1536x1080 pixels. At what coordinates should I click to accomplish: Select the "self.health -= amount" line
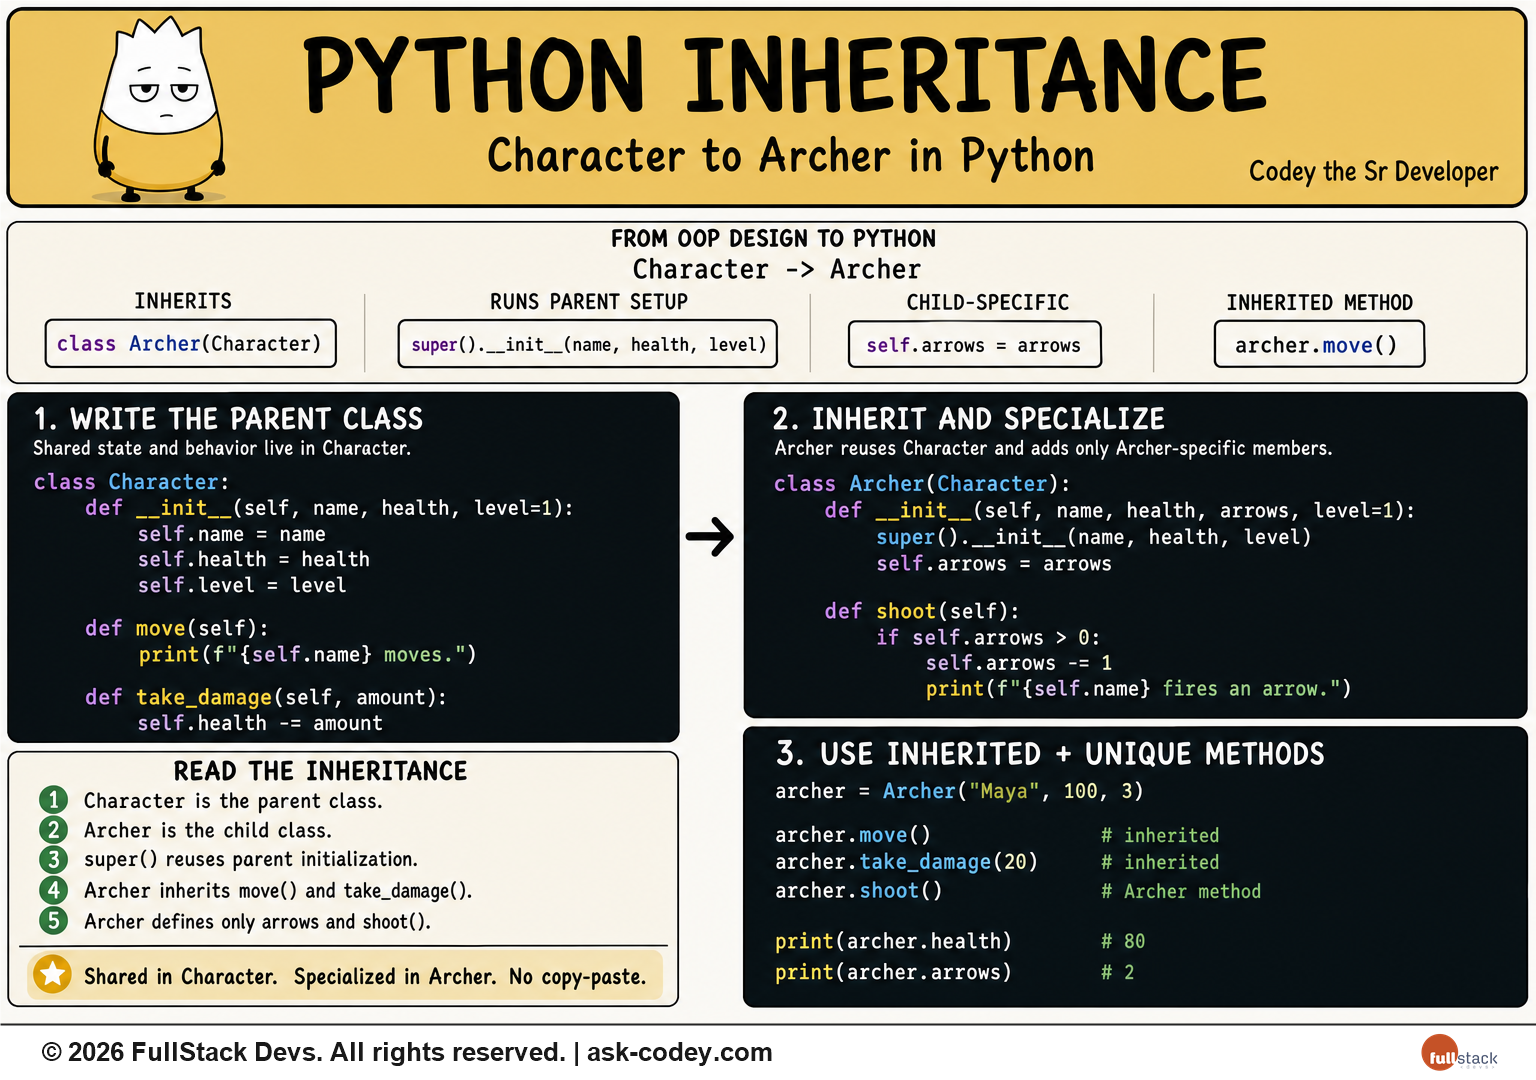(x=260, y=723)
